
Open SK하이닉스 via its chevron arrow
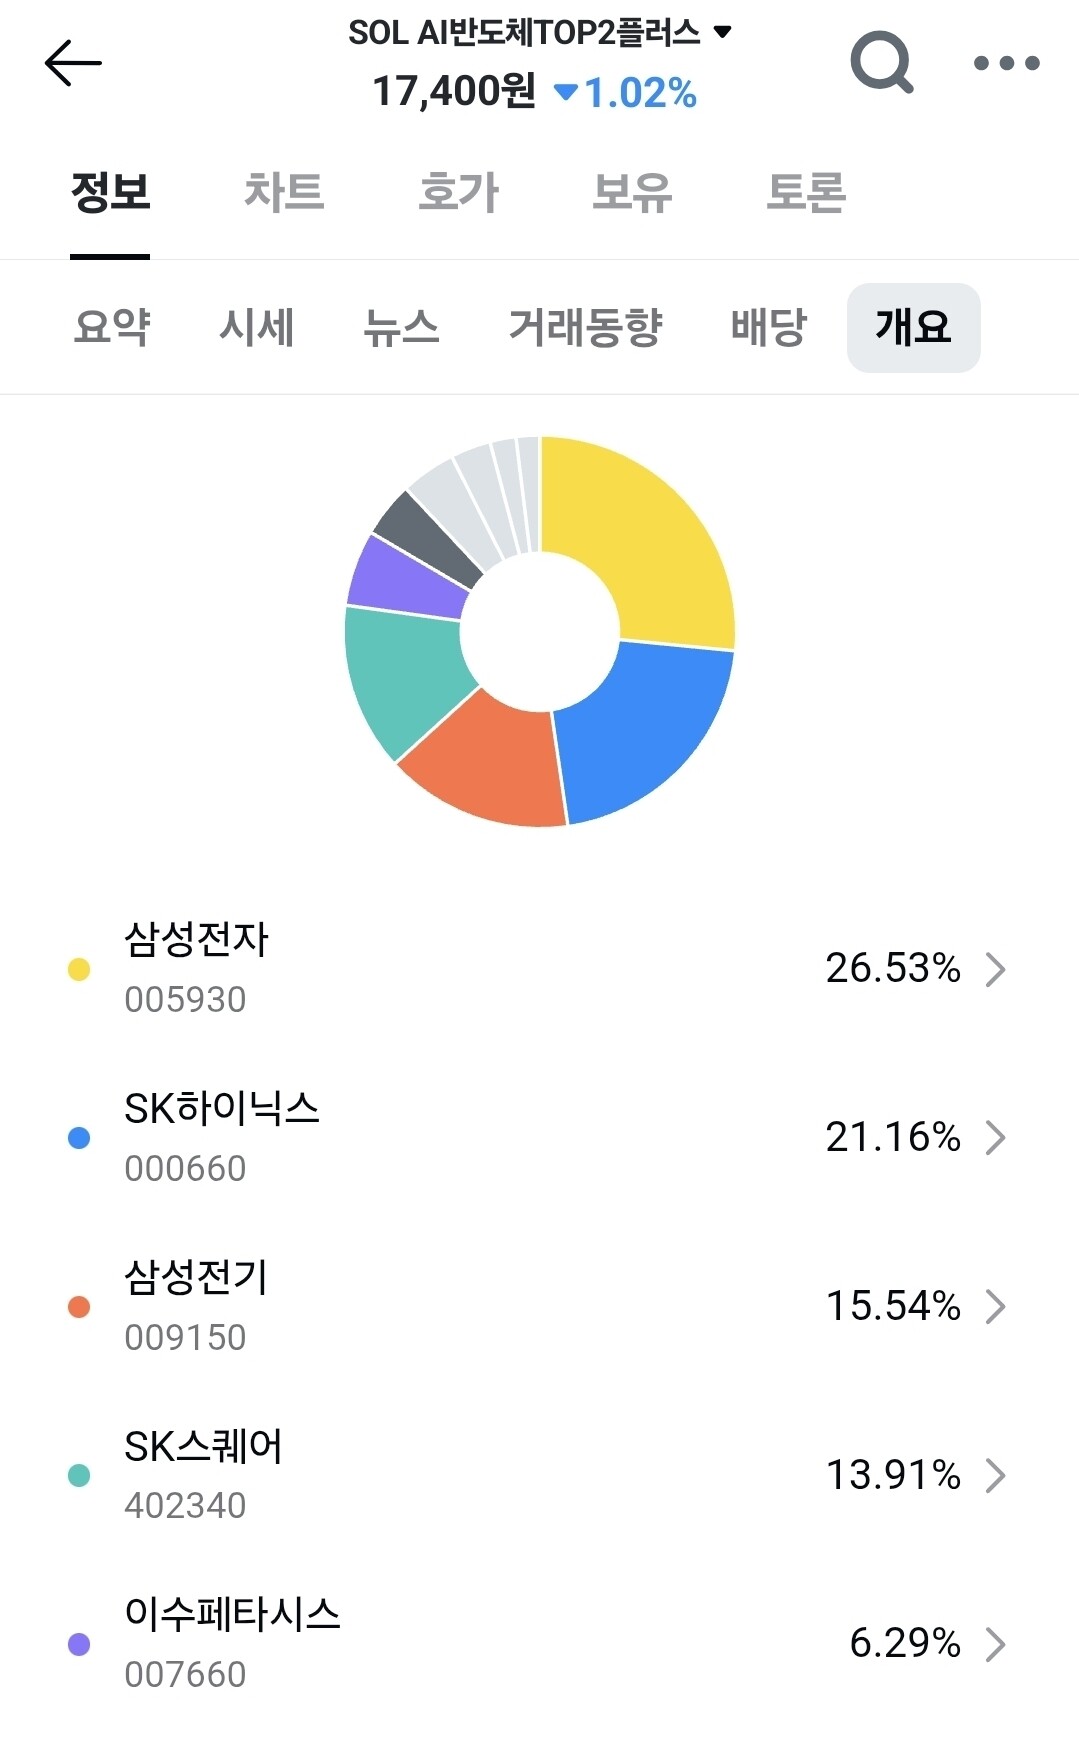[995, 1137]
